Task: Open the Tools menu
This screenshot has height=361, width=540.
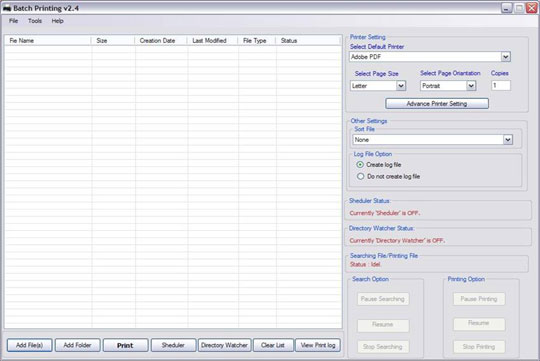Action: [x=35, y=21]
